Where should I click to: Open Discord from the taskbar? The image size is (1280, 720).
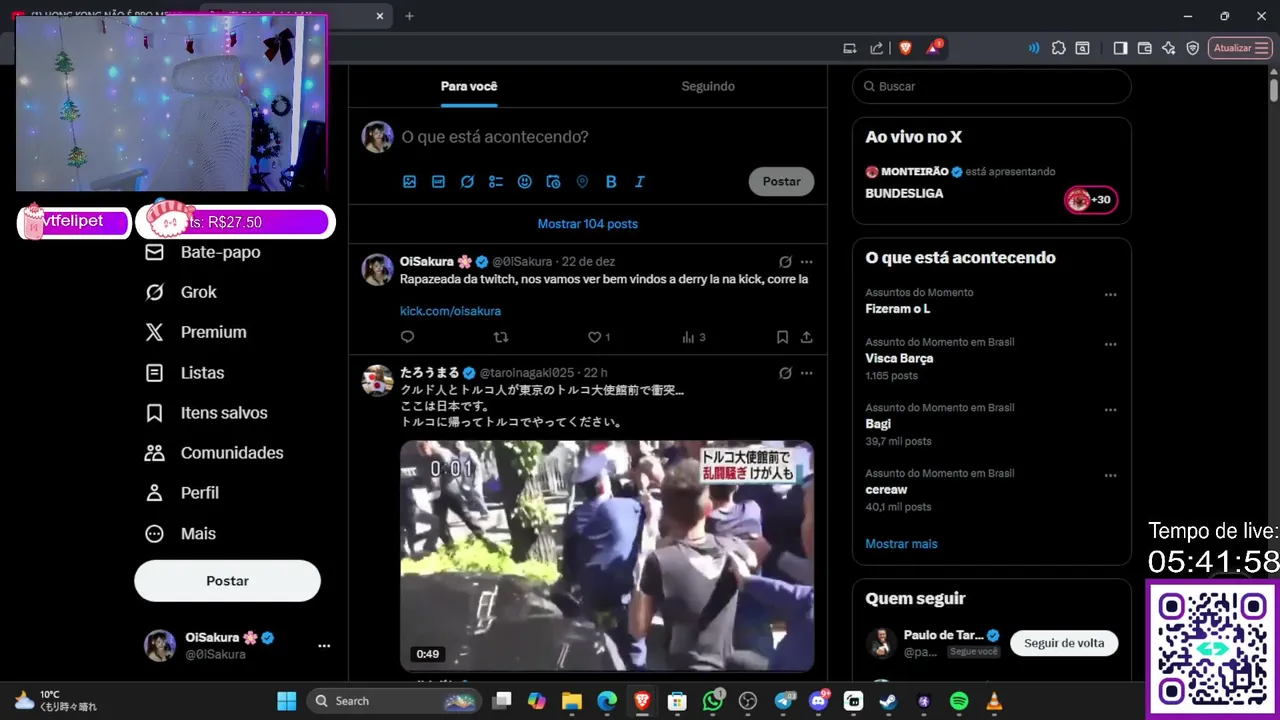pos(819,701)
